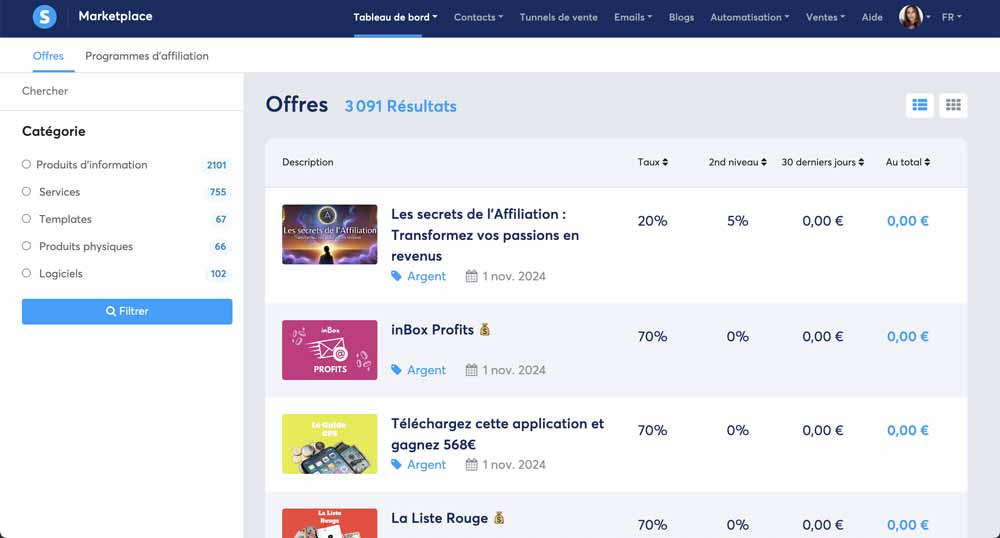Click the calendar icon in the inBox Profits row

pyautogui.click(x=471, y=370)
